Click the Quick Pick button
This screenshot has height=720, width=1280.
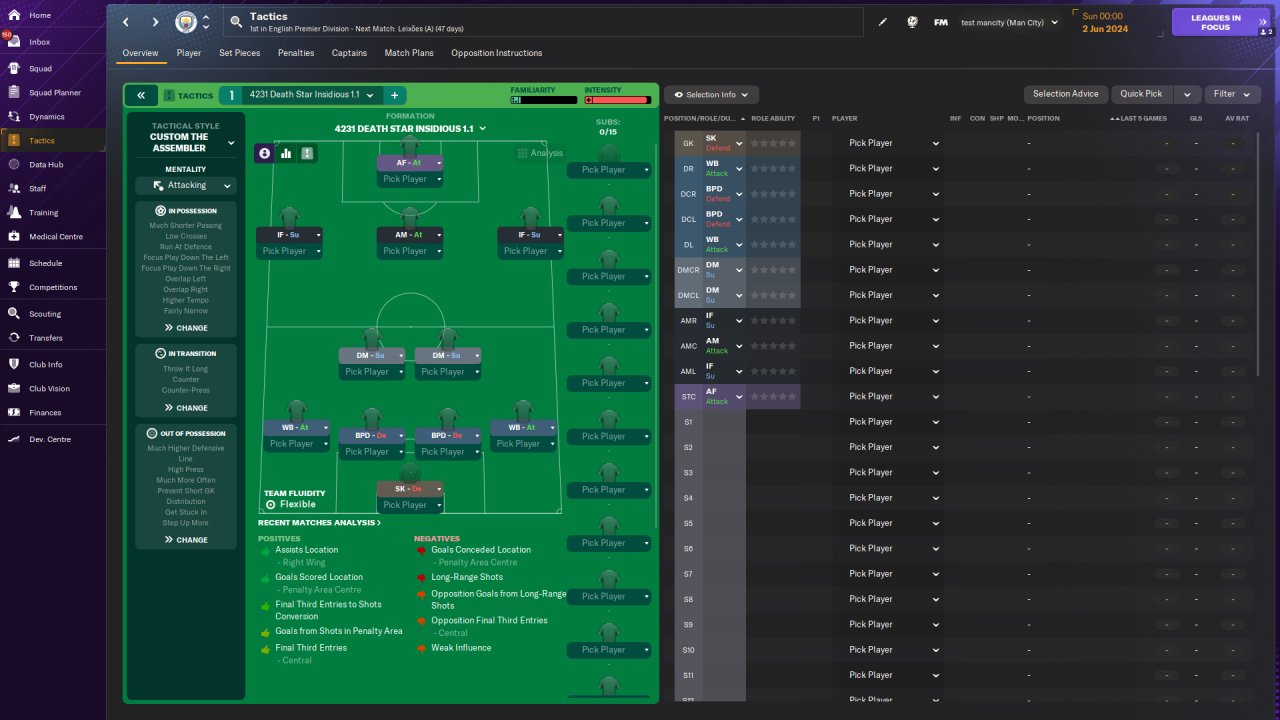coord(1141,94)
